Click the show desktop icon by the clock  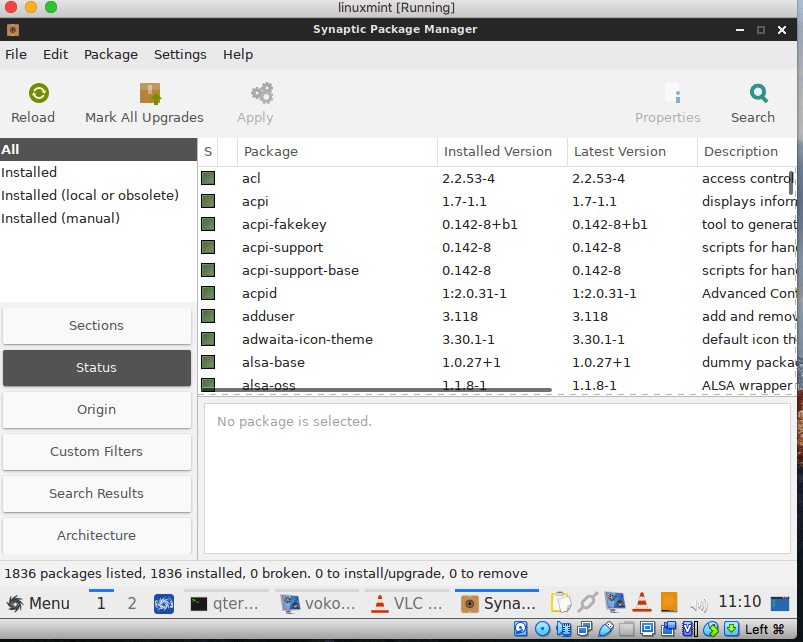(x=780, y=604)
